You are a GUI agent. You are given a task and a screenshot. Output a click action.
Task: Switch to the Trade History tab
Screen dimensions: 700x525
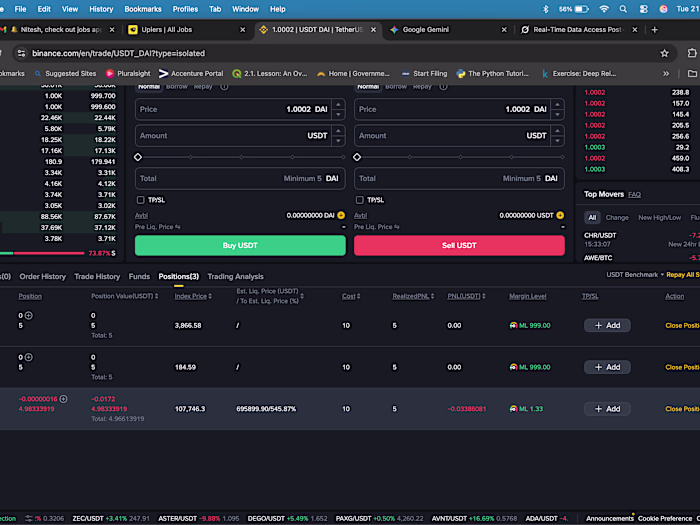point(97,276)
